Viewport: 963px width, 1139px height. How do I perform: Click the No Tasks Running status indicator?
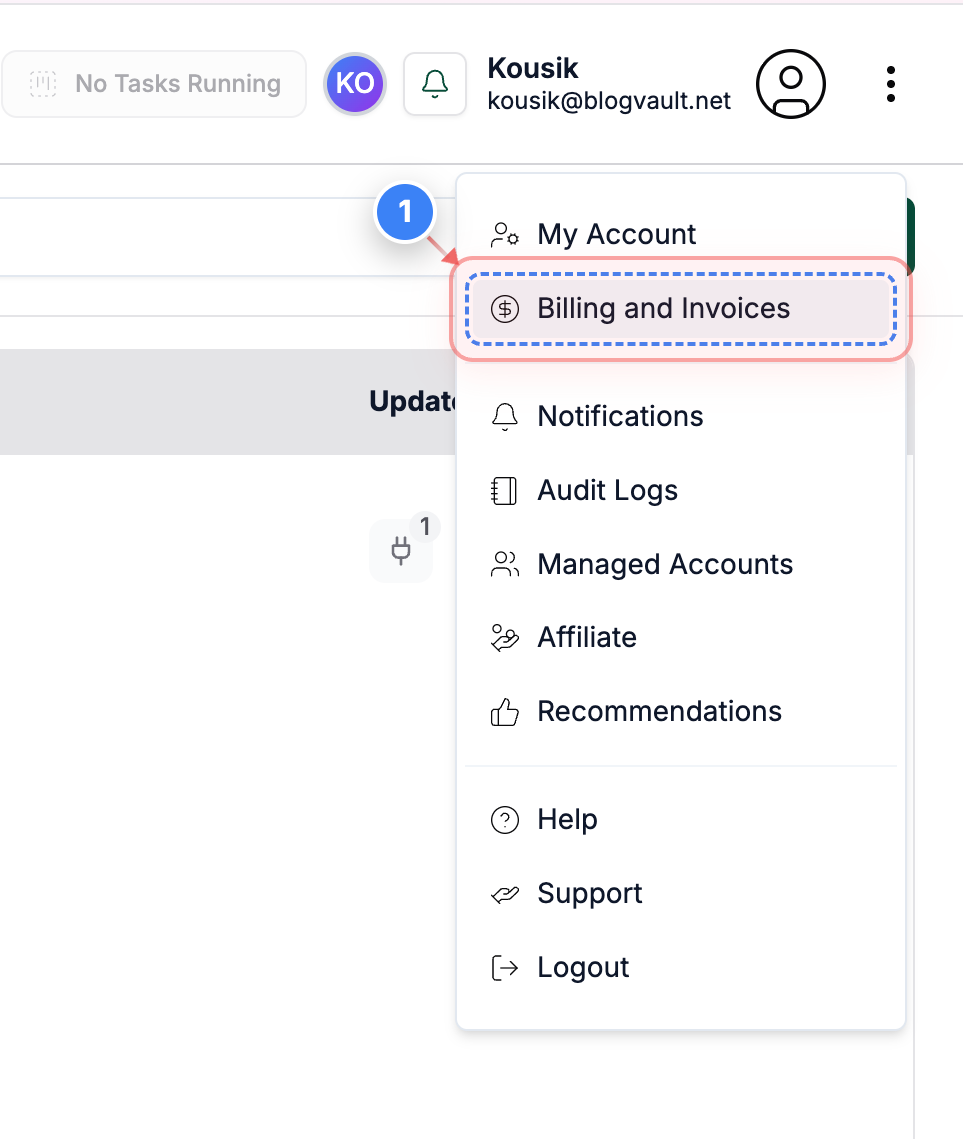[154, 84]
